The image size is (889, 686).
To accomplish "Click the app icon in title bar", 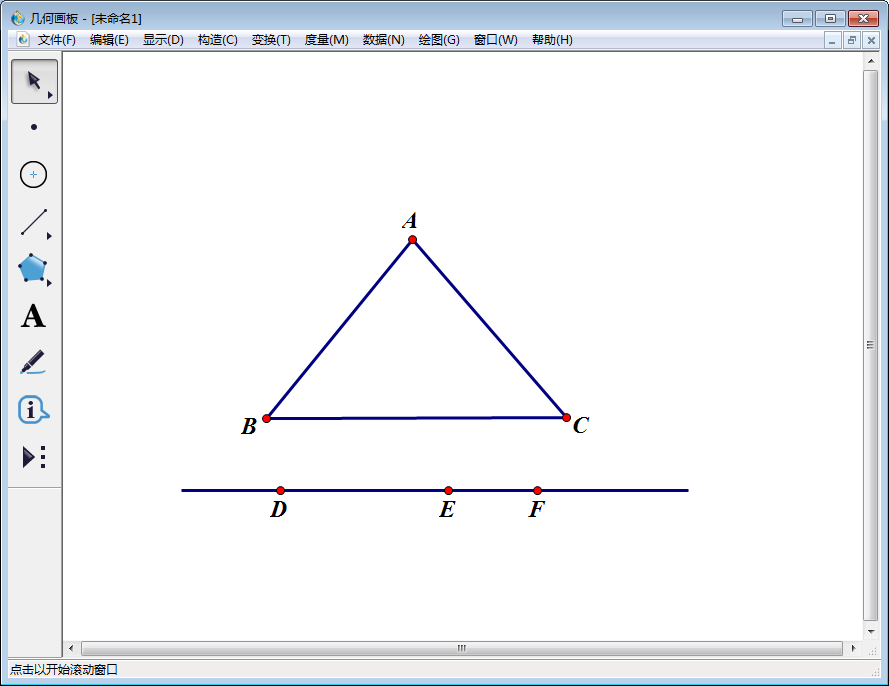I will click(x=18, y=18).
